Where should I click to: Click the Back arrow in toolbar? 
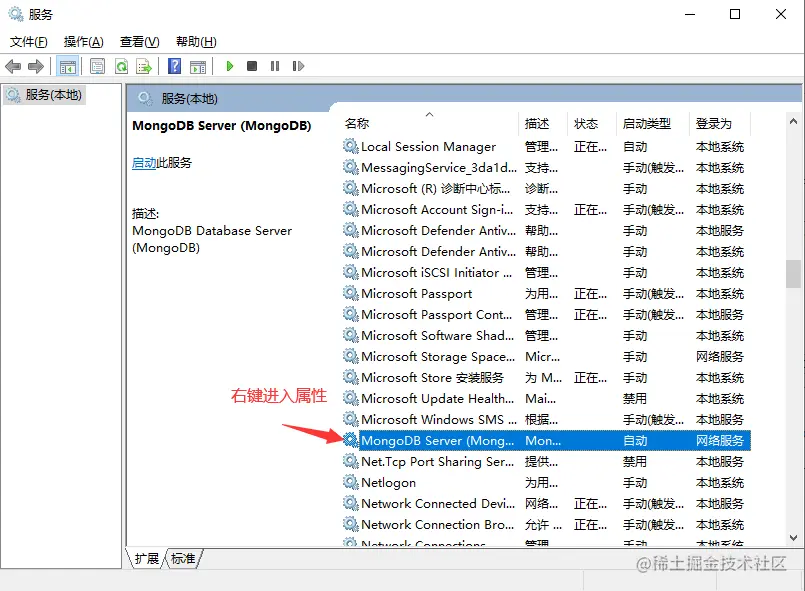(x=13, y=66)
